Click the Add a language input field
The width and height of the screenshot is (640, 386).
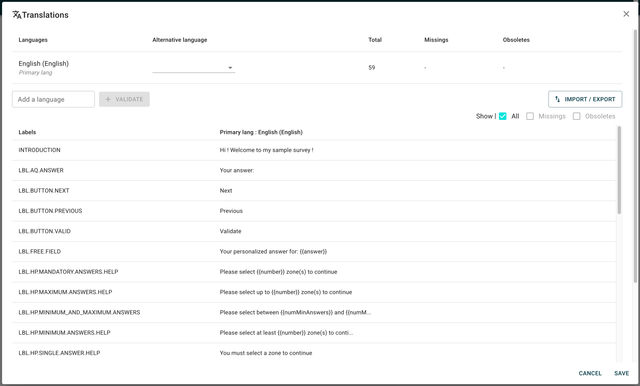[53, 99]
